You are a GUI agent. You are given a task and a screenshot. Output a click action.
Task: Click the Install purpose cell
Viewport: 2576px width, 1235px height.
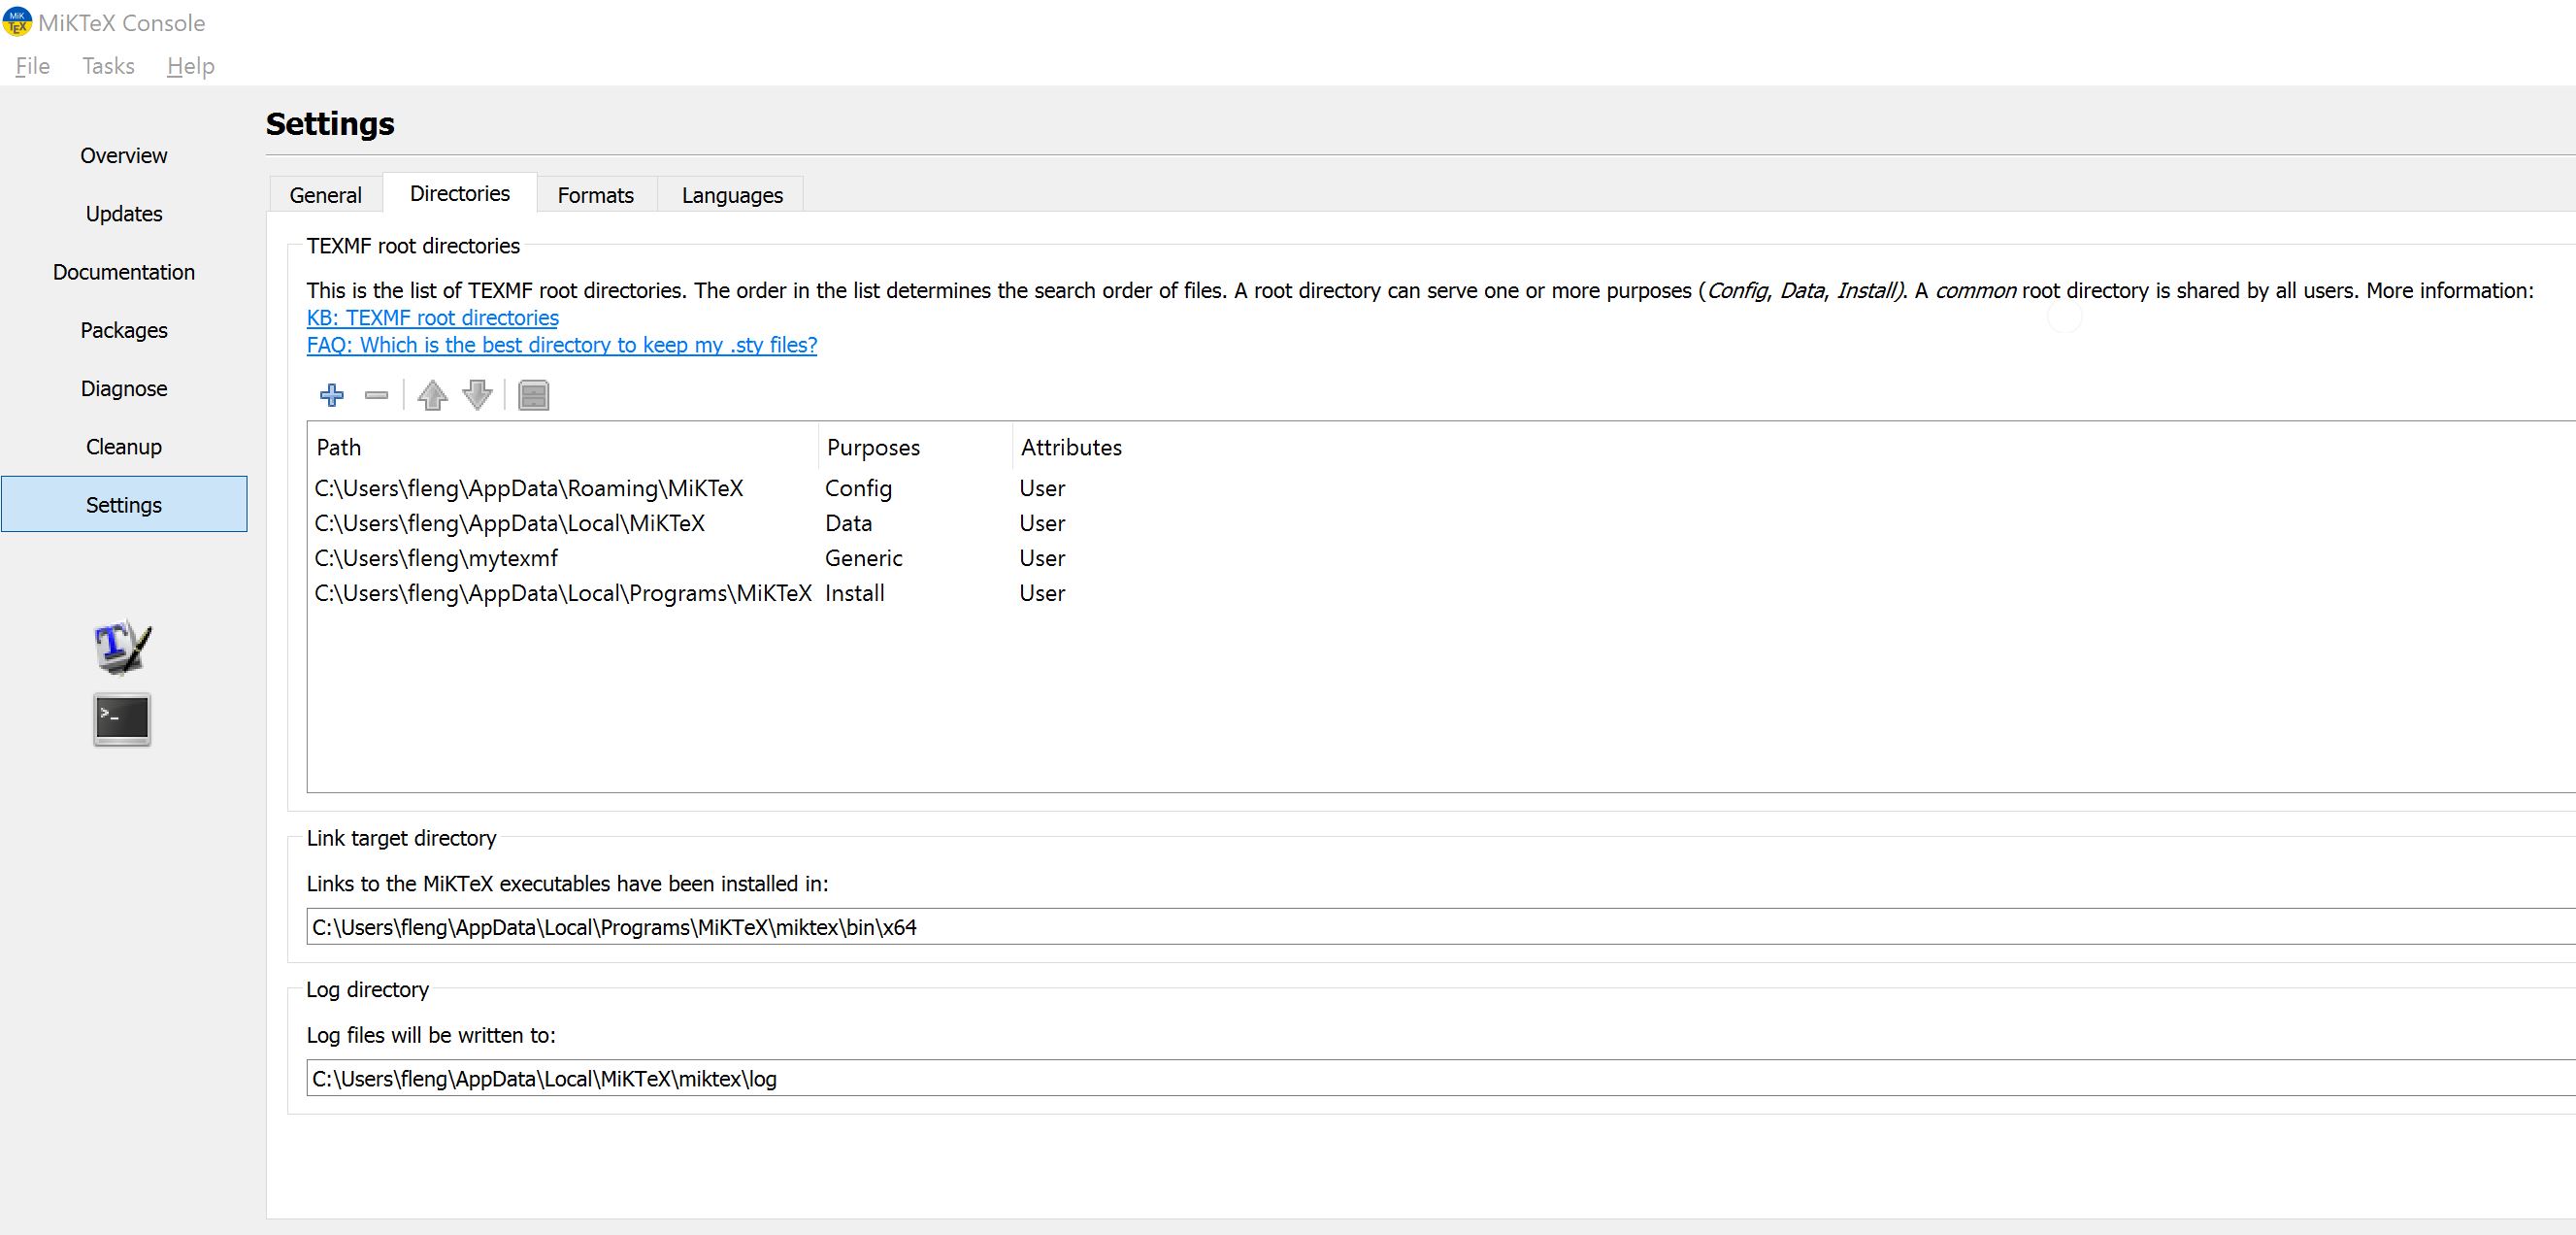click(855, 593)
